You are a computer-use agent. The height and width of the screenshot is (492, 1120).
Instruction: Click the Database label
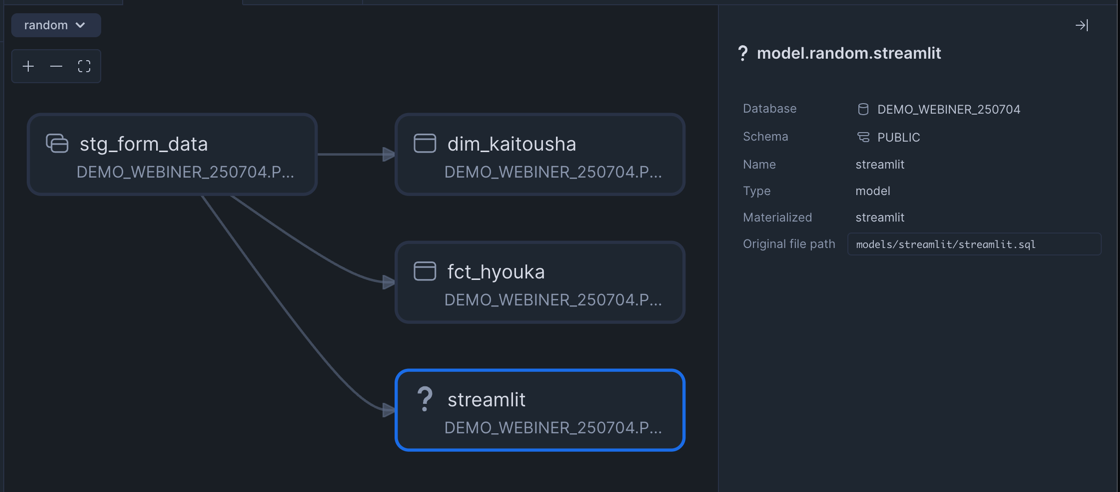pyautogui.click(x=769, y=109)
